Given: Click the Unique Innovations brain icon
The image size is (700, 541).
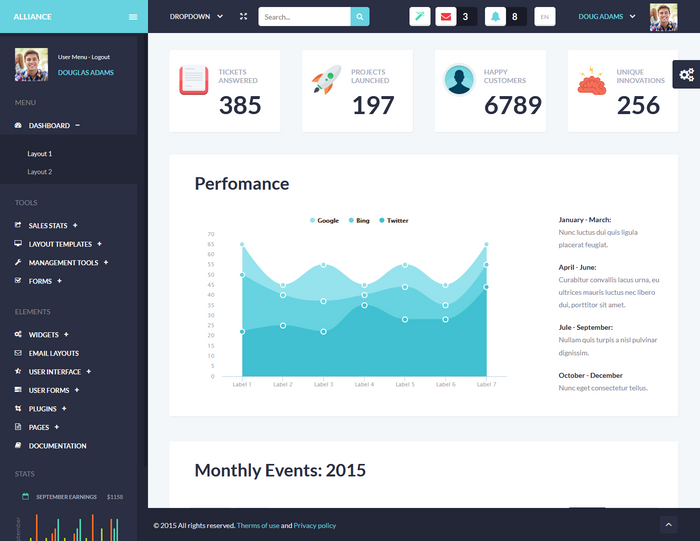Looking at the screenshot, I should point(592,80).
